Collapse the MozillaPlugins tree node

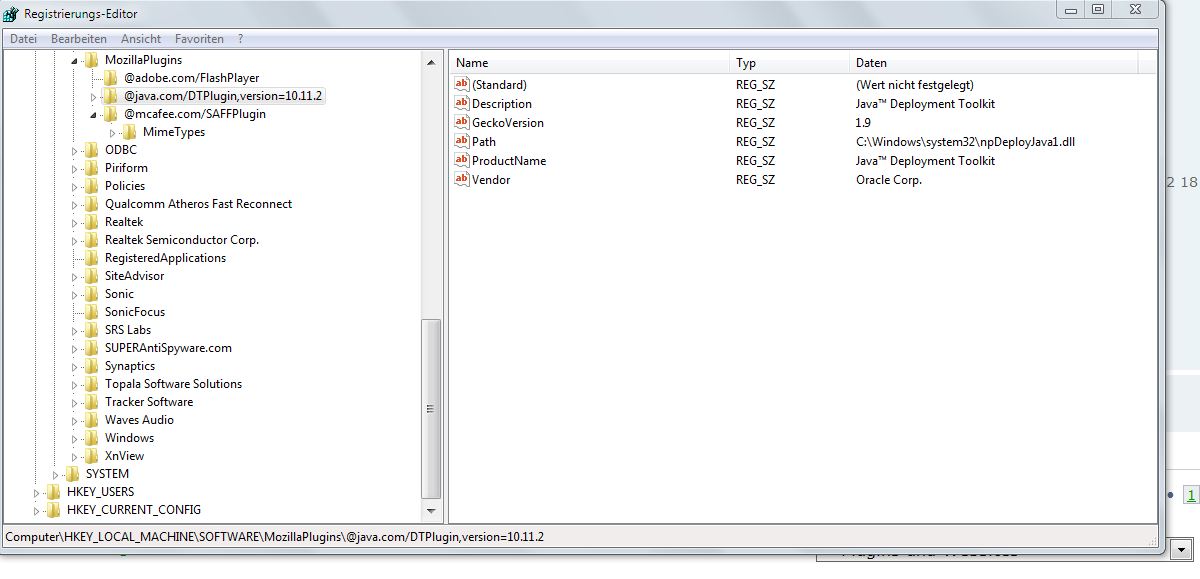pyautogui.click(x=74, y=61)
